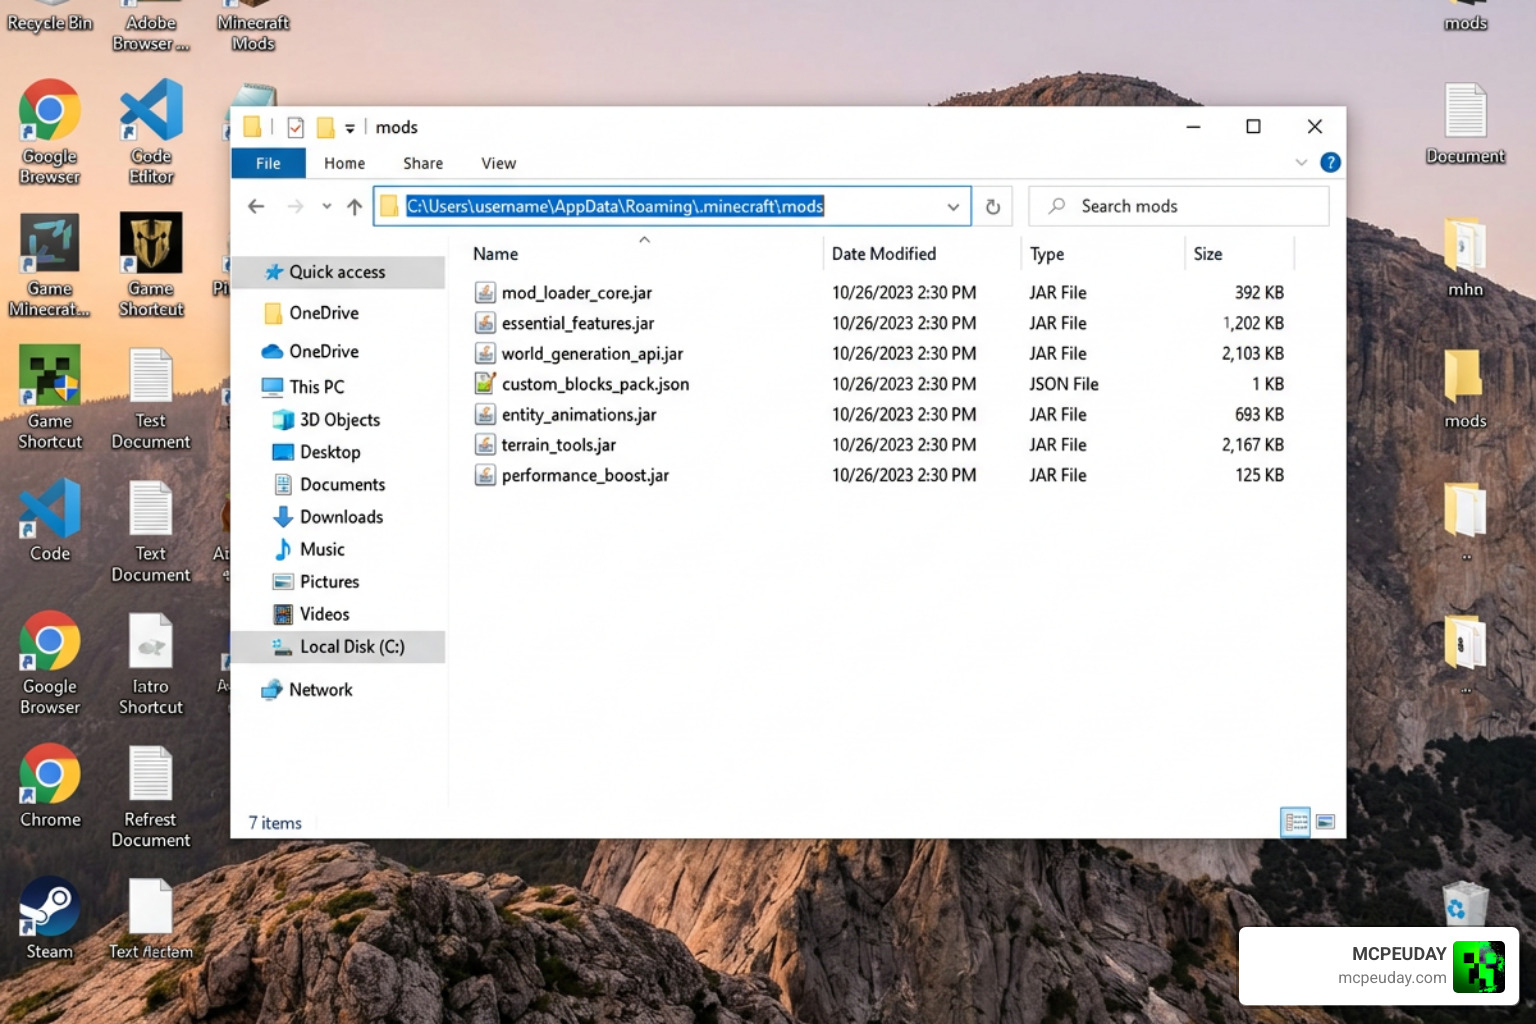The height and width of the screenshot is (1024, 1536).
Task: Open recent locations dropdown arrow
Action: pos(326,206)
